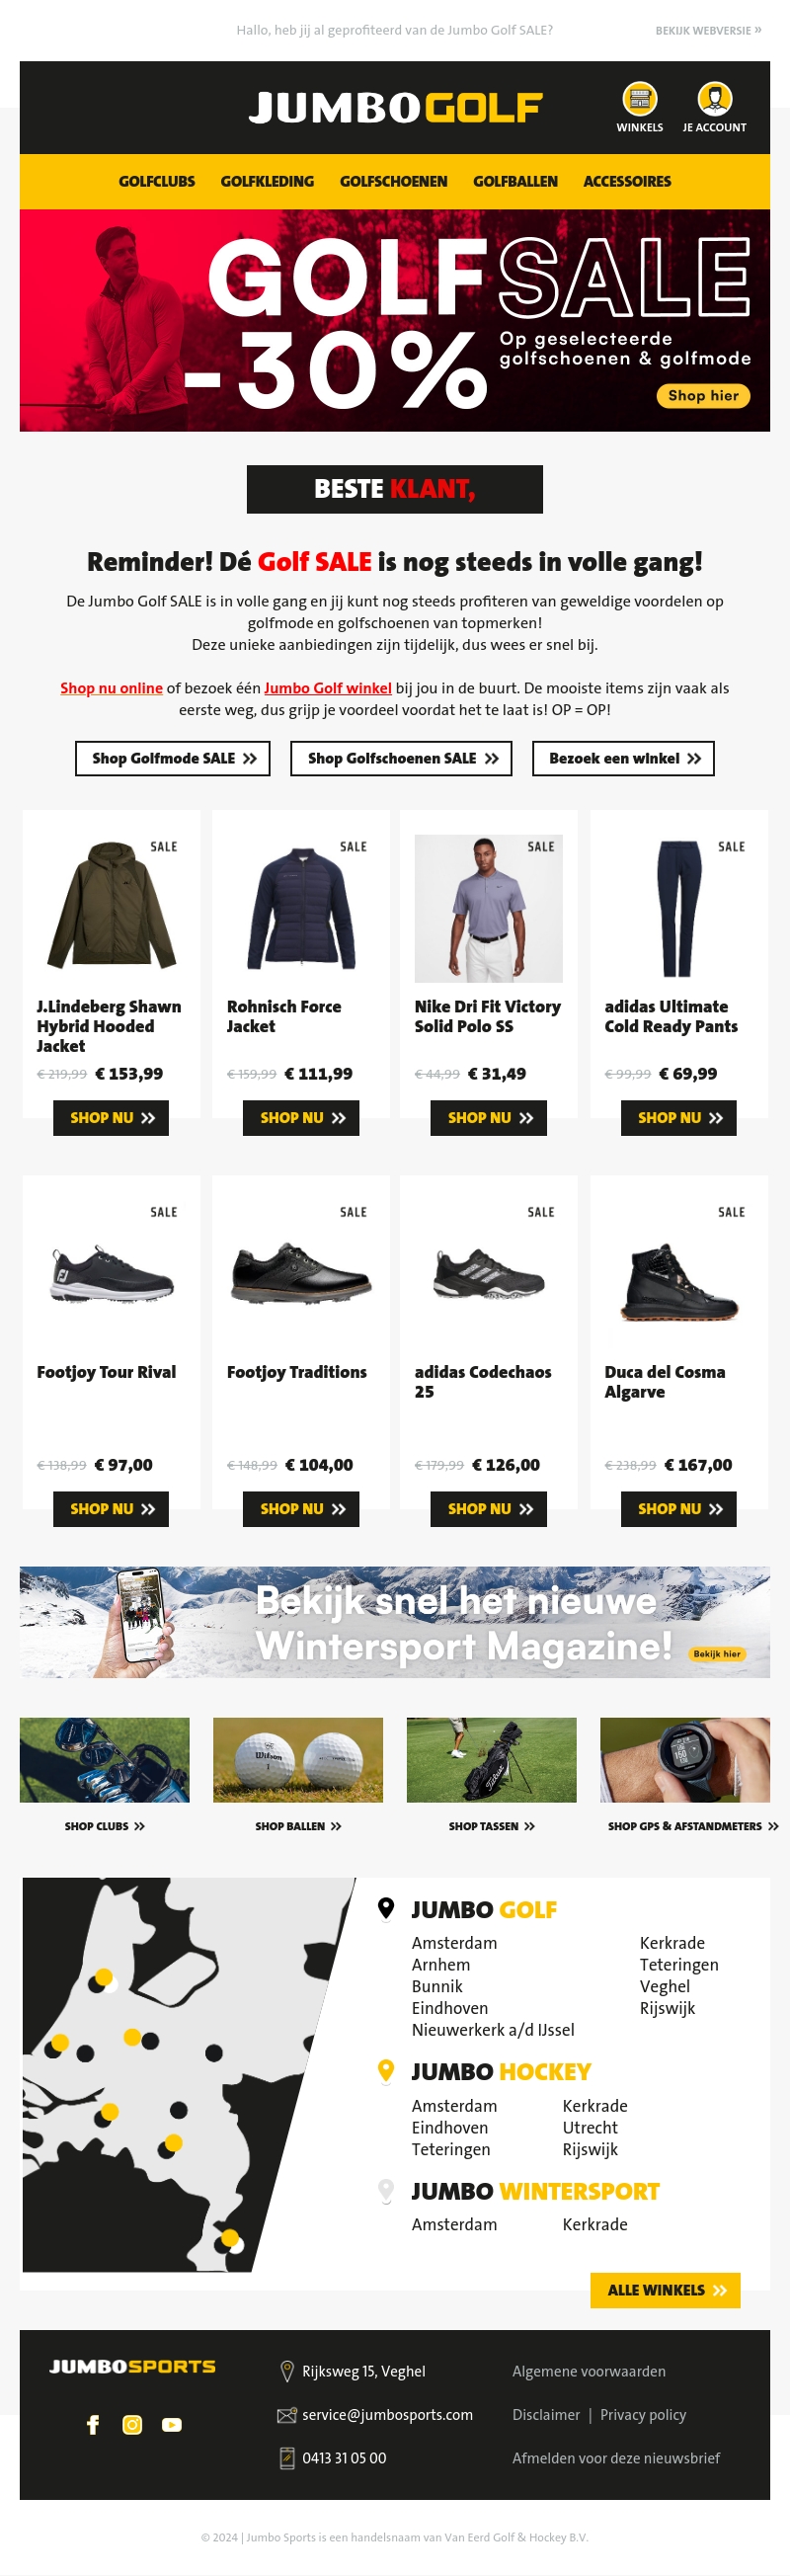Click the email envelope icon in footer
790x2576 pixels.
pos(287,2415)
